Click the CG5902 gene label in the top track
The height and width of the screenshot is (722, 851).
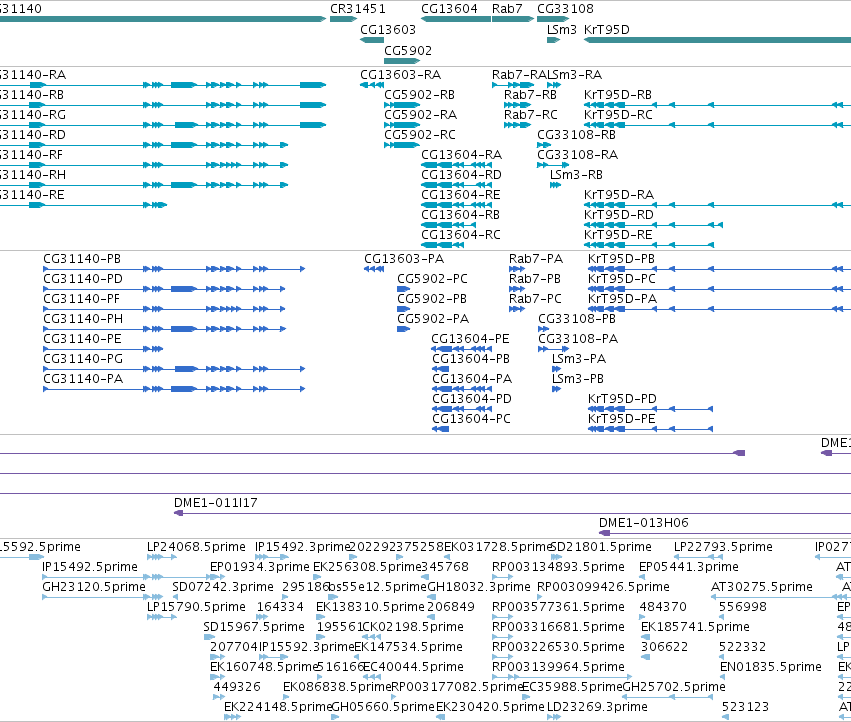point(408,50)
